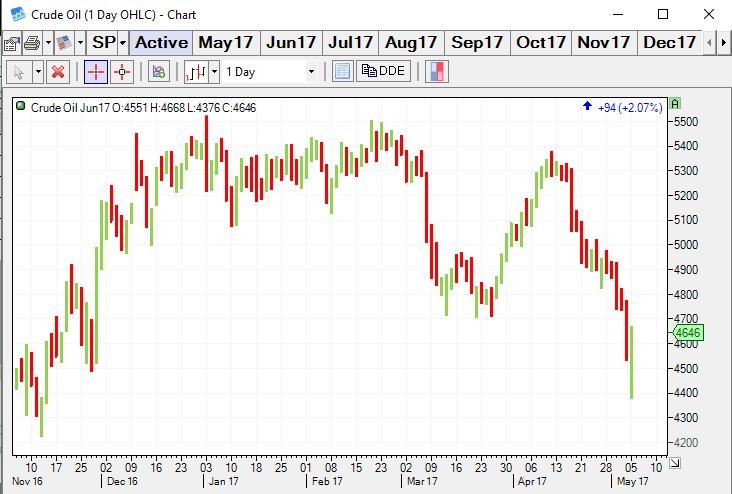Viewport: 732px width, 494px height.
Task: Select the Dec17 contract tab
Action: tap(669, 43)
